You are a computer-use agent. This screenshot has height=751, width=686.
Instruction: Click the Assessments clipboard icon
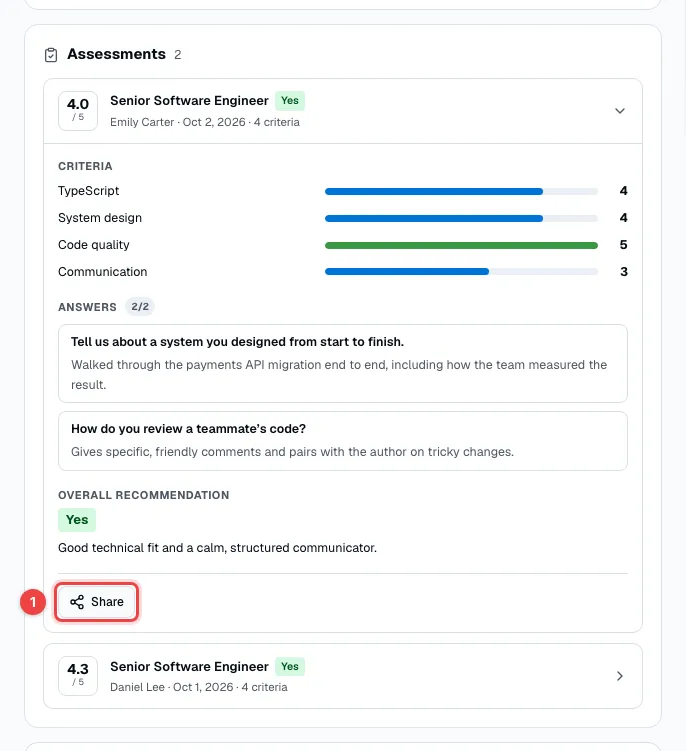point(51,55)
